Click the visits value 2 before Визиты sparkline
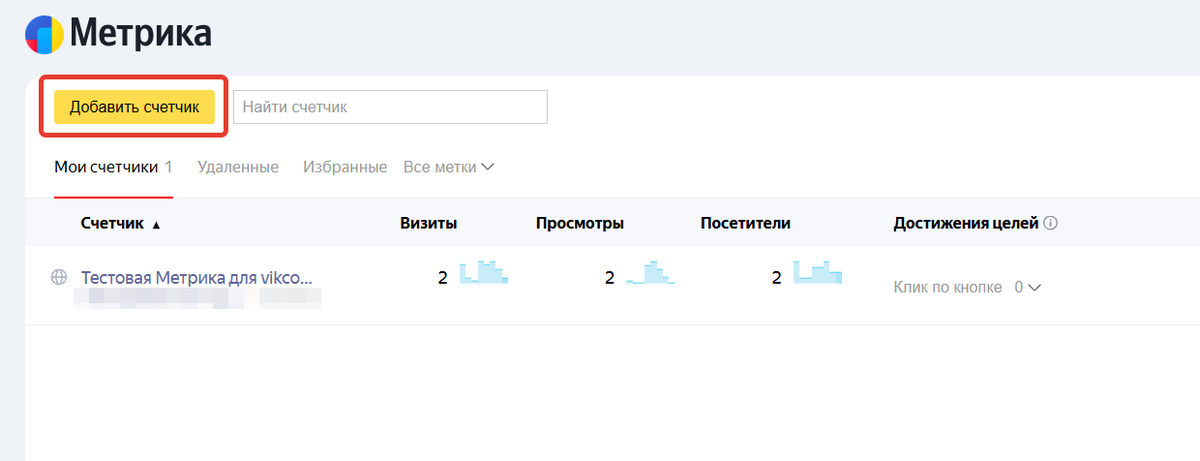 (x=442, y=278)
